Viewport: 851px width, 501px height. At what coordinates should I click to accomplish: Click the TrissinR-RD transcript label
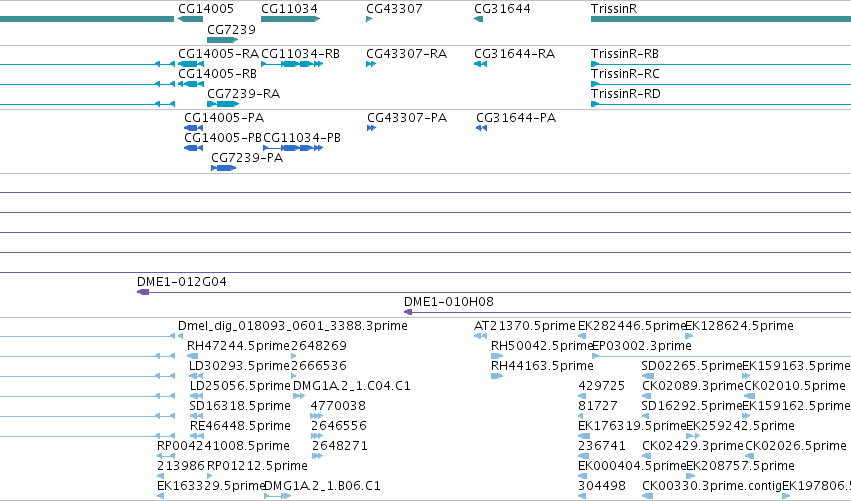coord(626,94)
